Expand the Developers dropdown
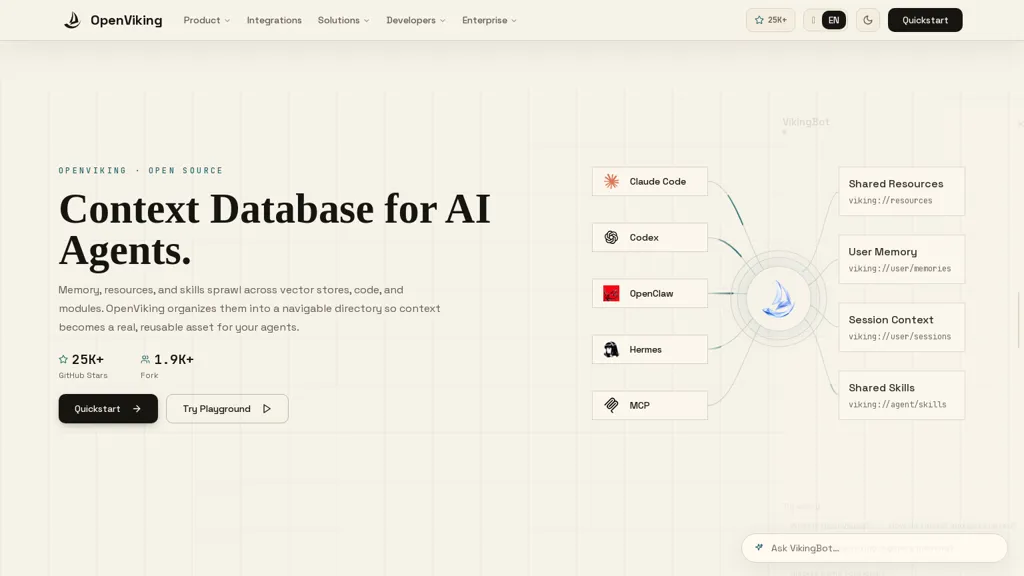The width and height of the screenshot is (1024, 576). [x=415, y=20]
